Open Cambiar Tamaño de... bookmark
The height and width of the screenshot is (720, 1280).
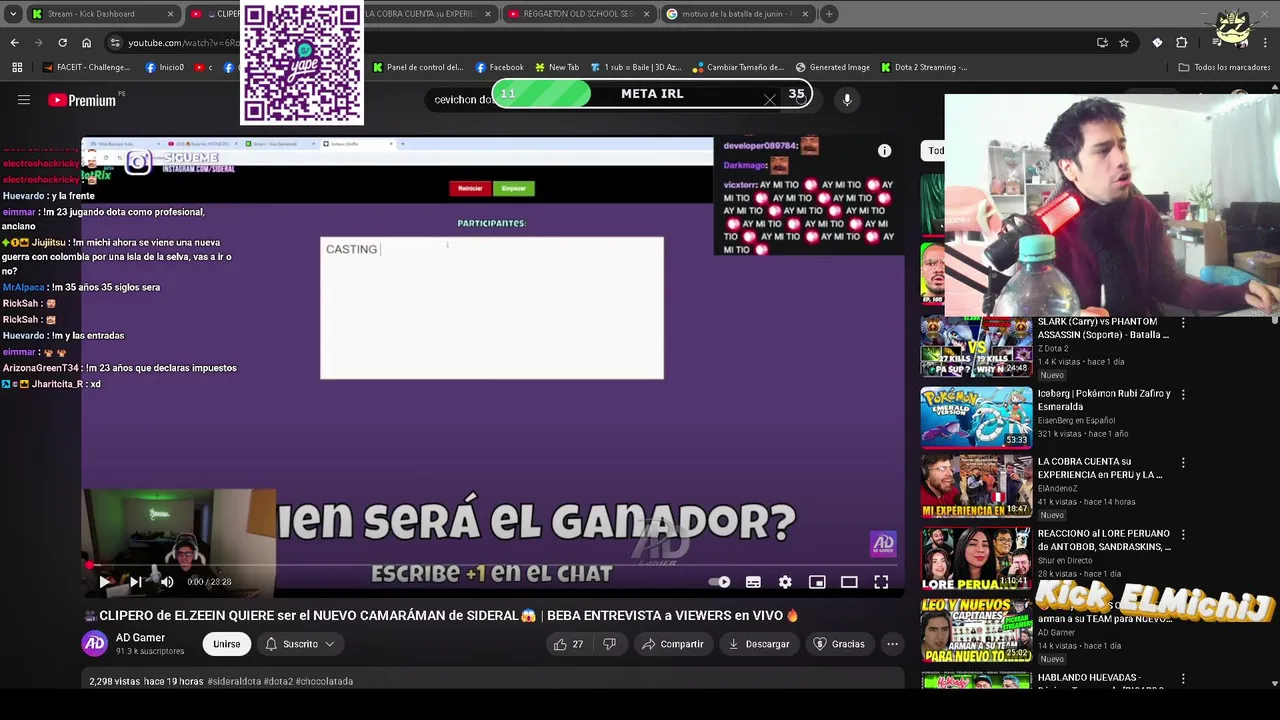[738, 67]
